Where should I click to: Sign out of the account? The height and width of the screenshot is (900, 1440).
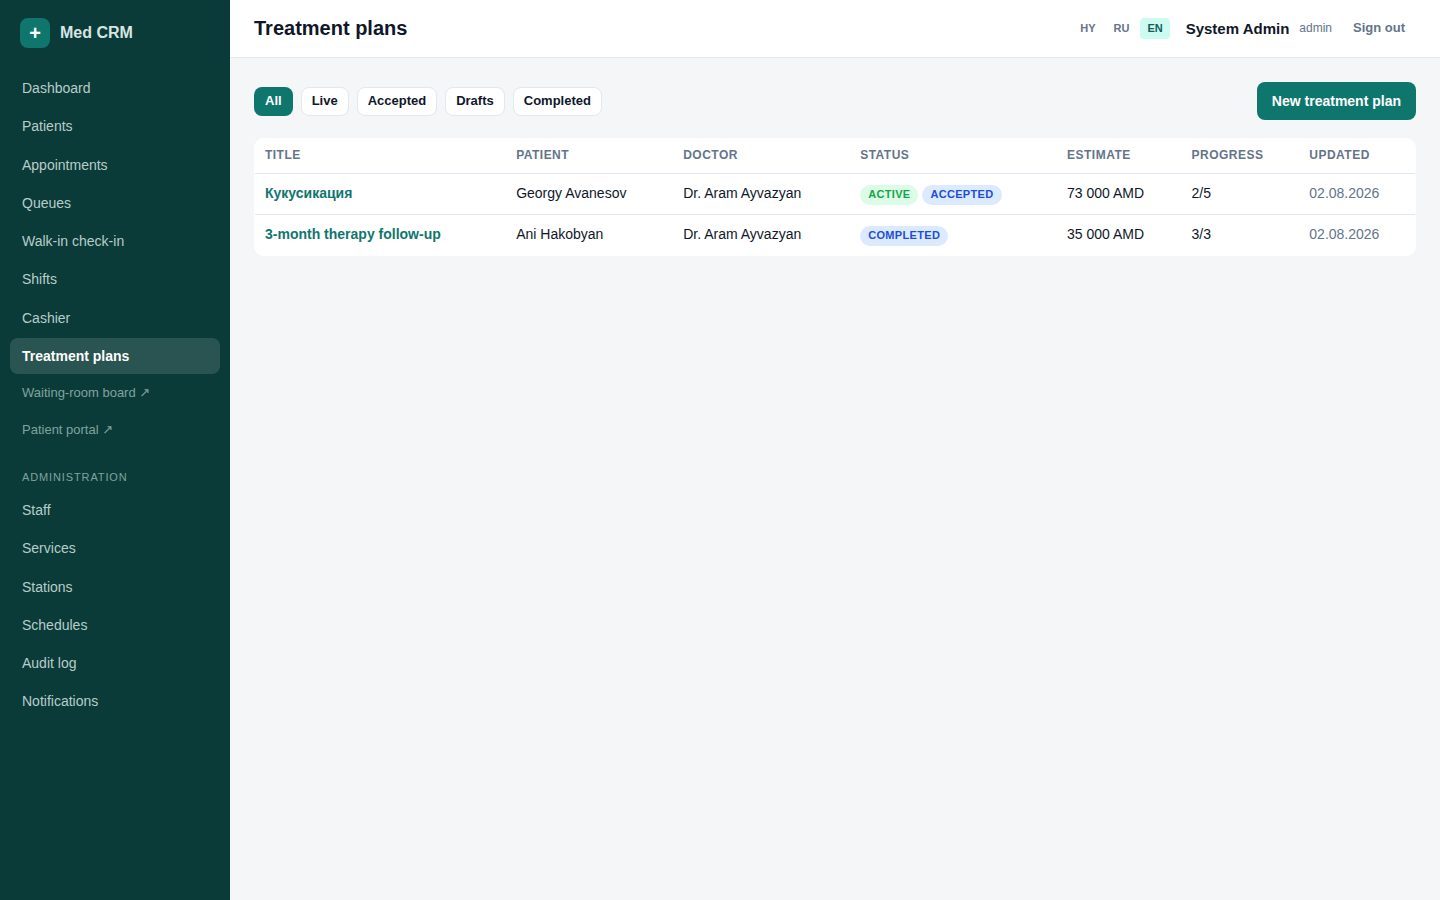click(1379, 28)
